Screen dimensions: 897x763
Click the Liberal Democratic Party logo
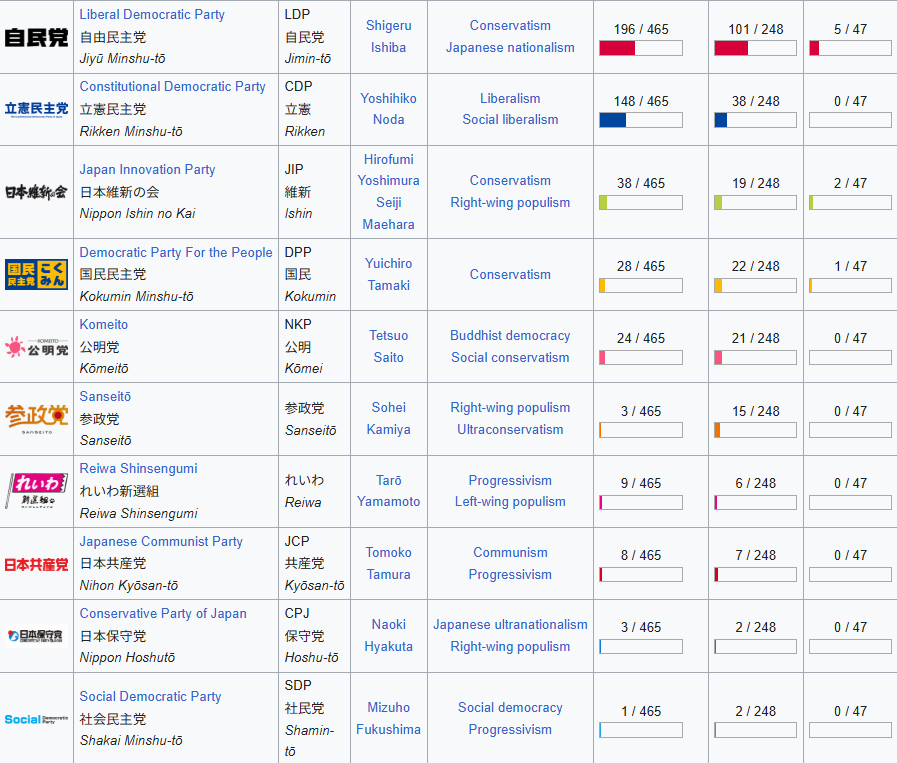[x=37, y=37]
